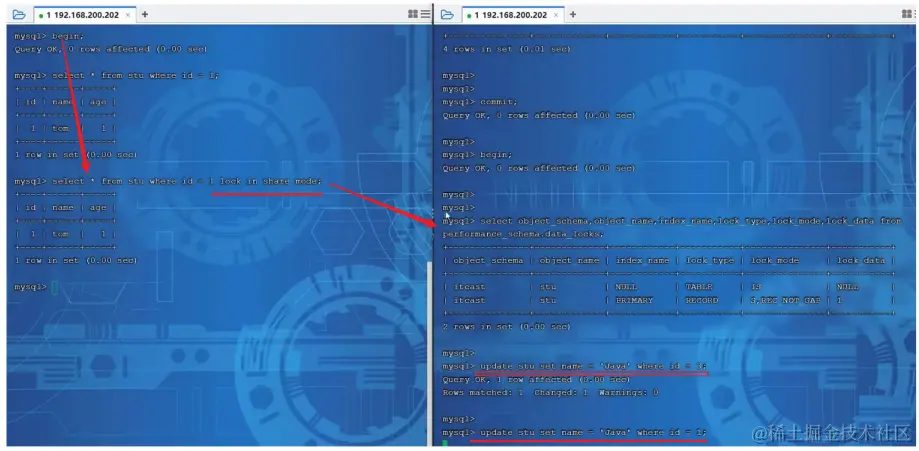Click the 'RECORD' lock type cell
919x451 pixels.
tap(702, 300)
